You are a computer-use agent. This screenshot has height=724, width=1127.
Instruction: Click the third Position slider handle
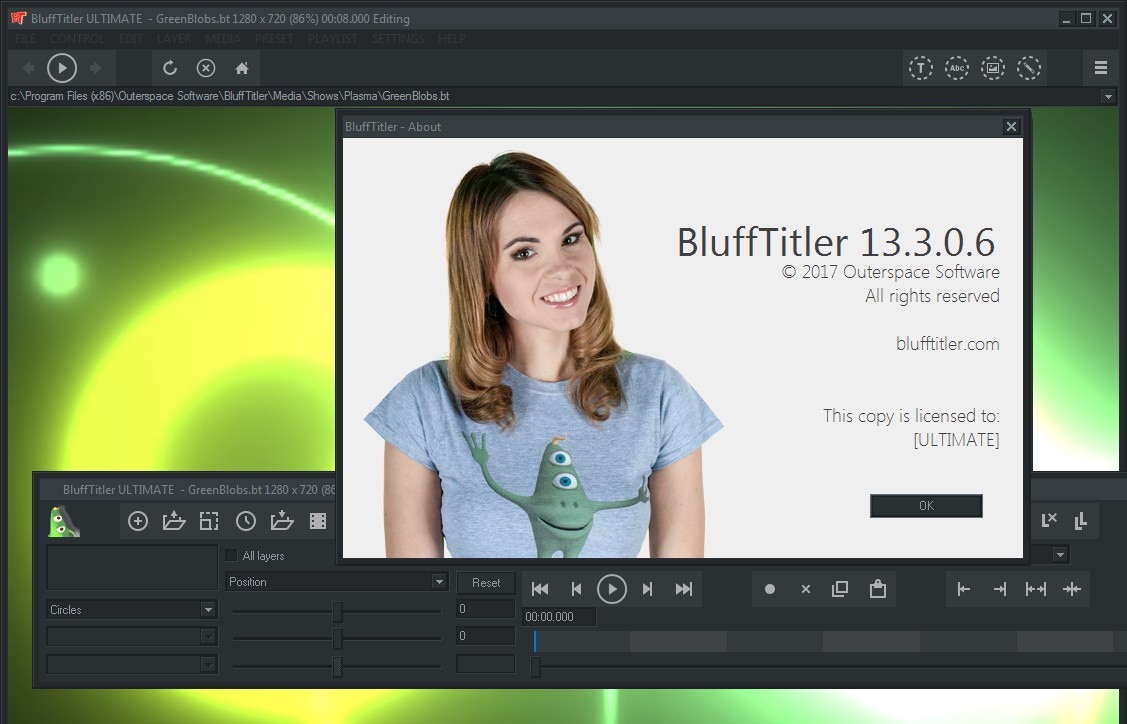point(337,667)
